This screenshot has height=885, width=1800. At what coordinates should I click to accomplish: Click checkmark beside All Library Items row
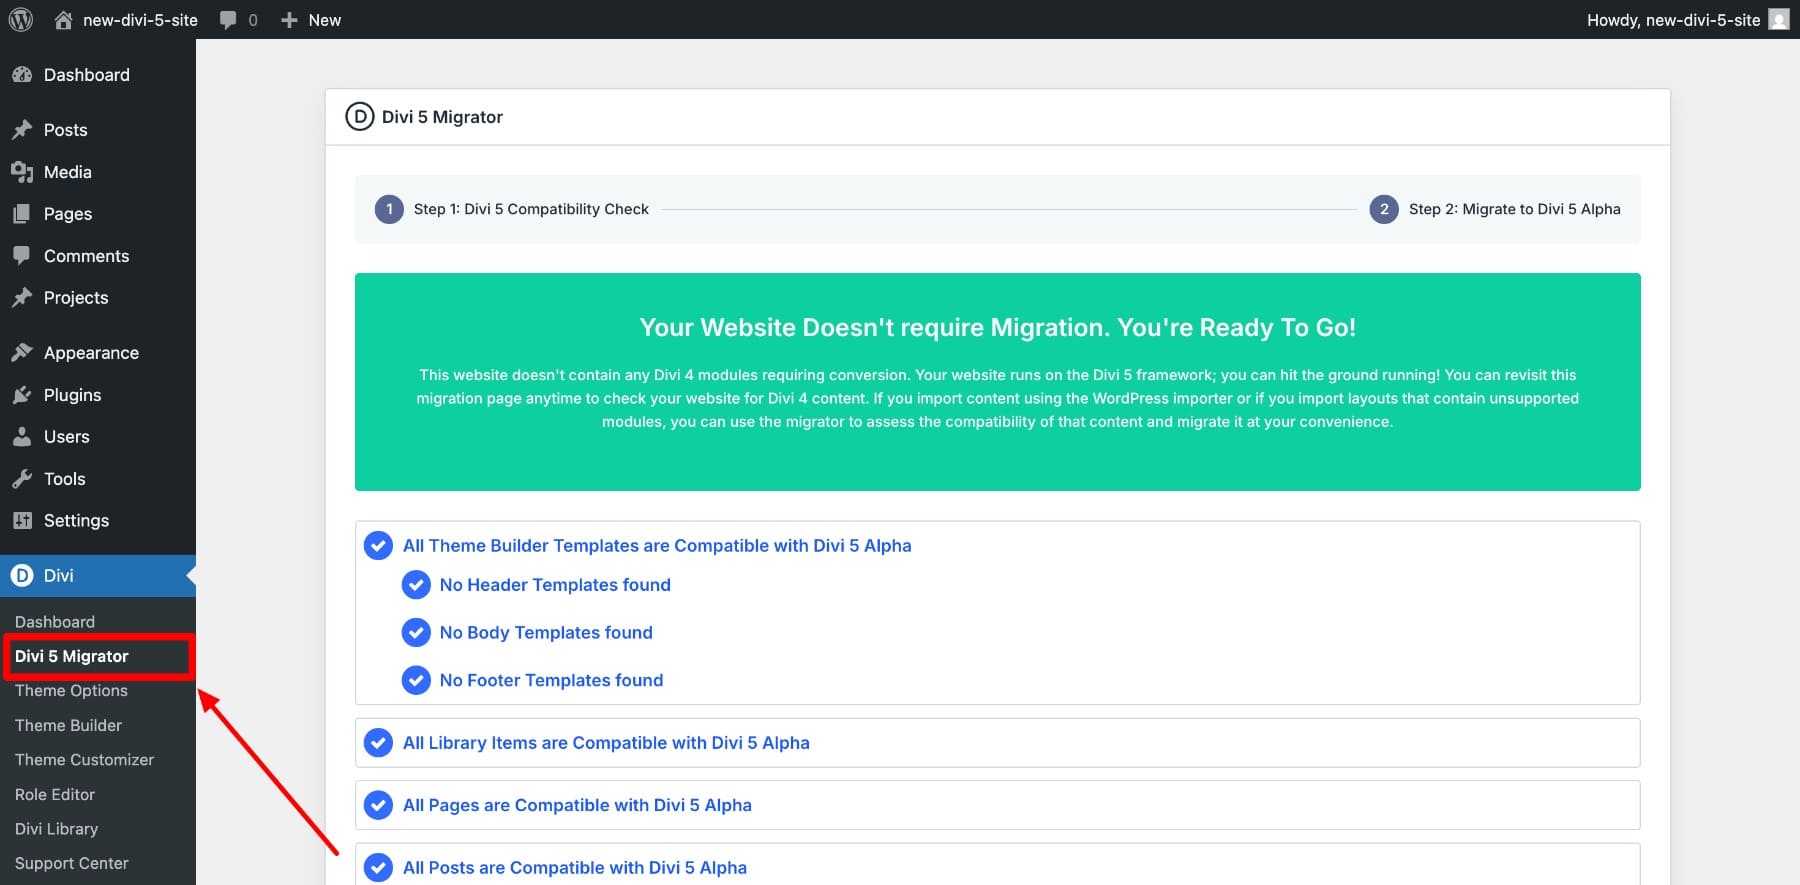(x=378, y=743)
